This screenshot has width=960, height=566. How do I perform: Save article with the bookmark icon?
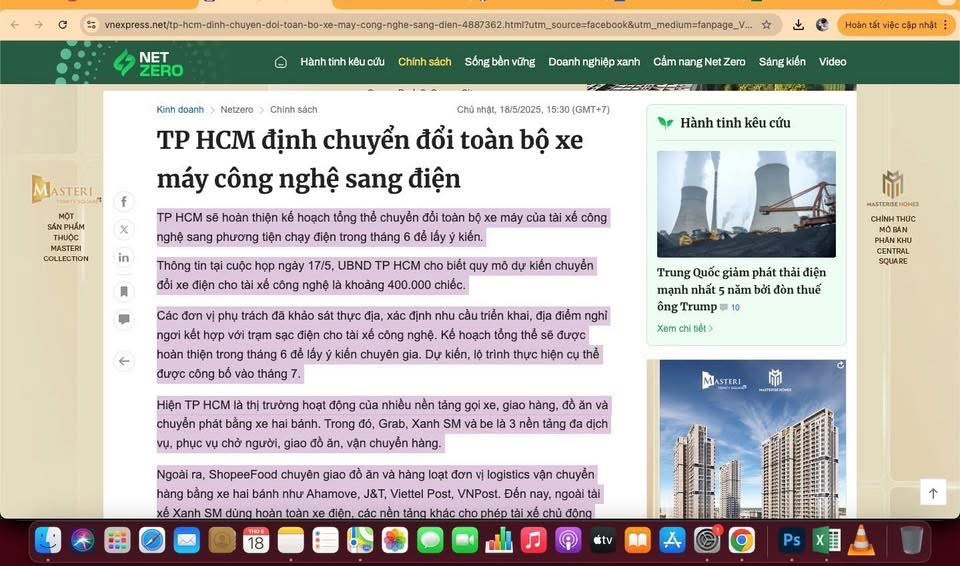pyautogui.click(x=124, y=292)
